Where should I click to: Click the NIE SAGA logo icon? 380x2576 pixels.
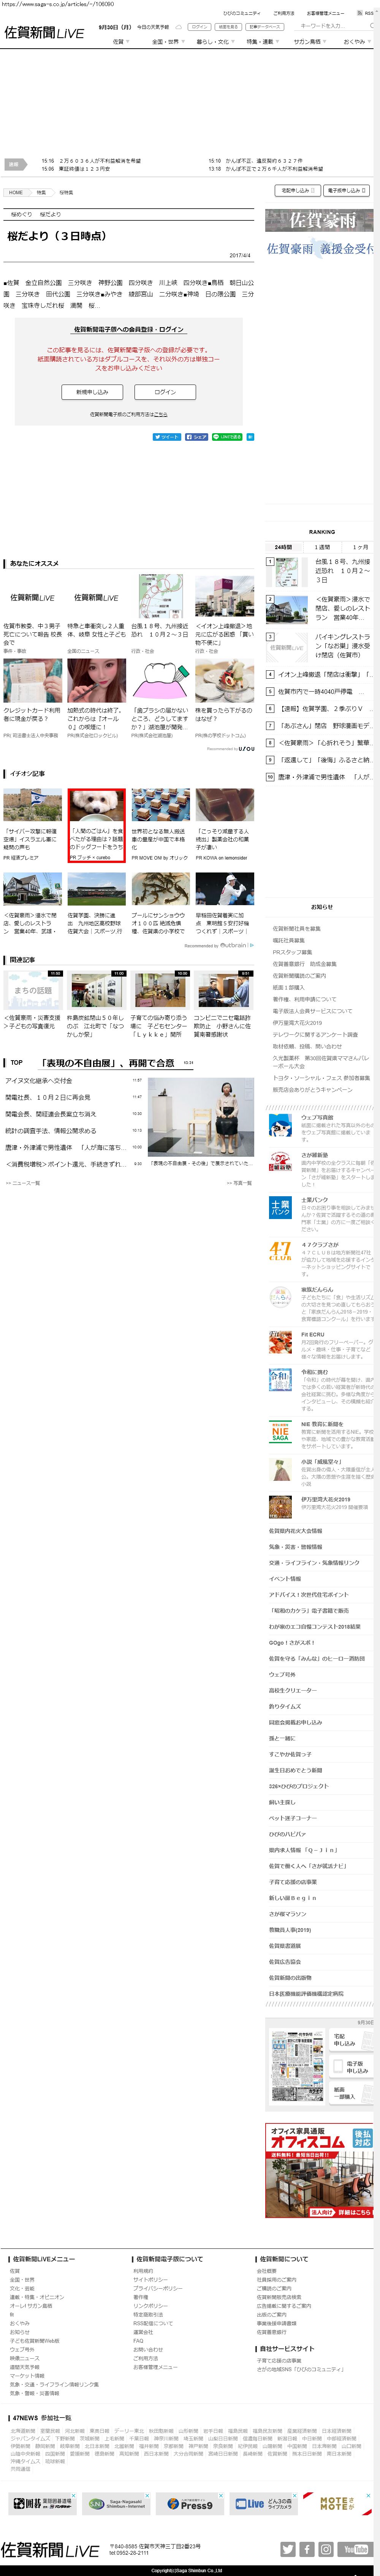pyautogui.click(x=280, y=1431)
